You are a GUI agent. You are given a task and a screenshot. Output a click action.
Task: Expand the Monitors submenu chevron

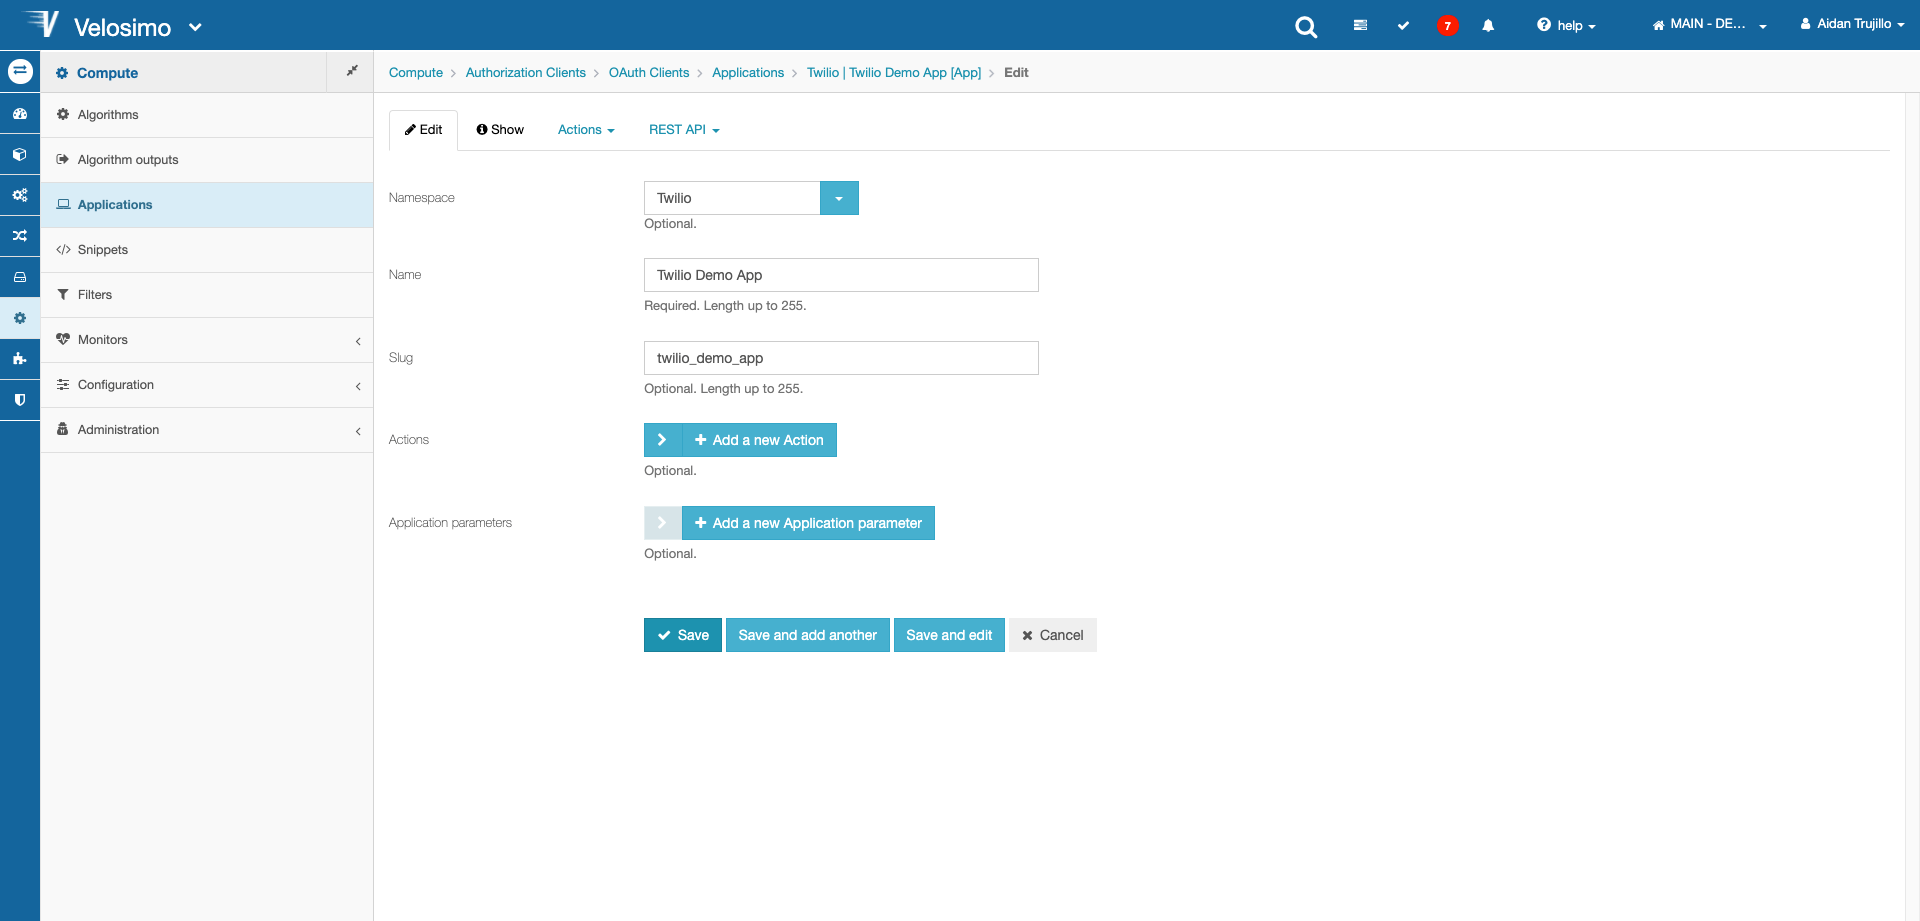point(358,341)
